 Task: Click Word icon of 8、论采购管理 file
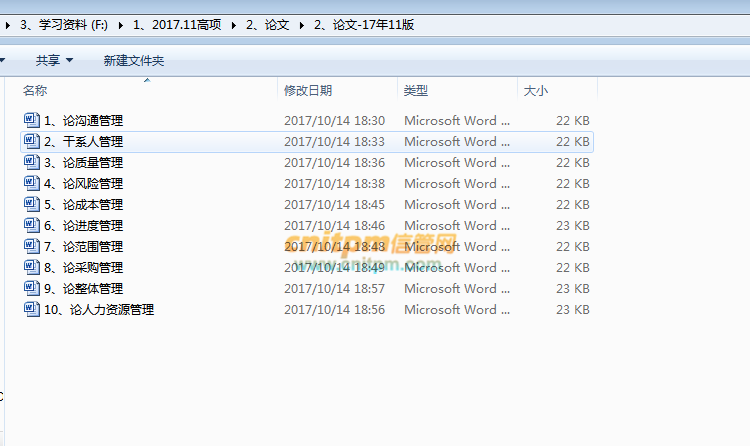point(30,268)
